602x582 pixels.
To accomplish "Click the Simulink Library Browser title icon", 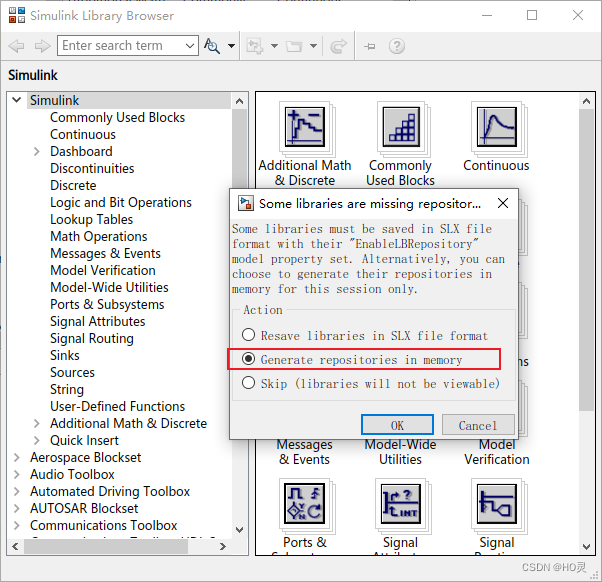I will coord(17,15).
